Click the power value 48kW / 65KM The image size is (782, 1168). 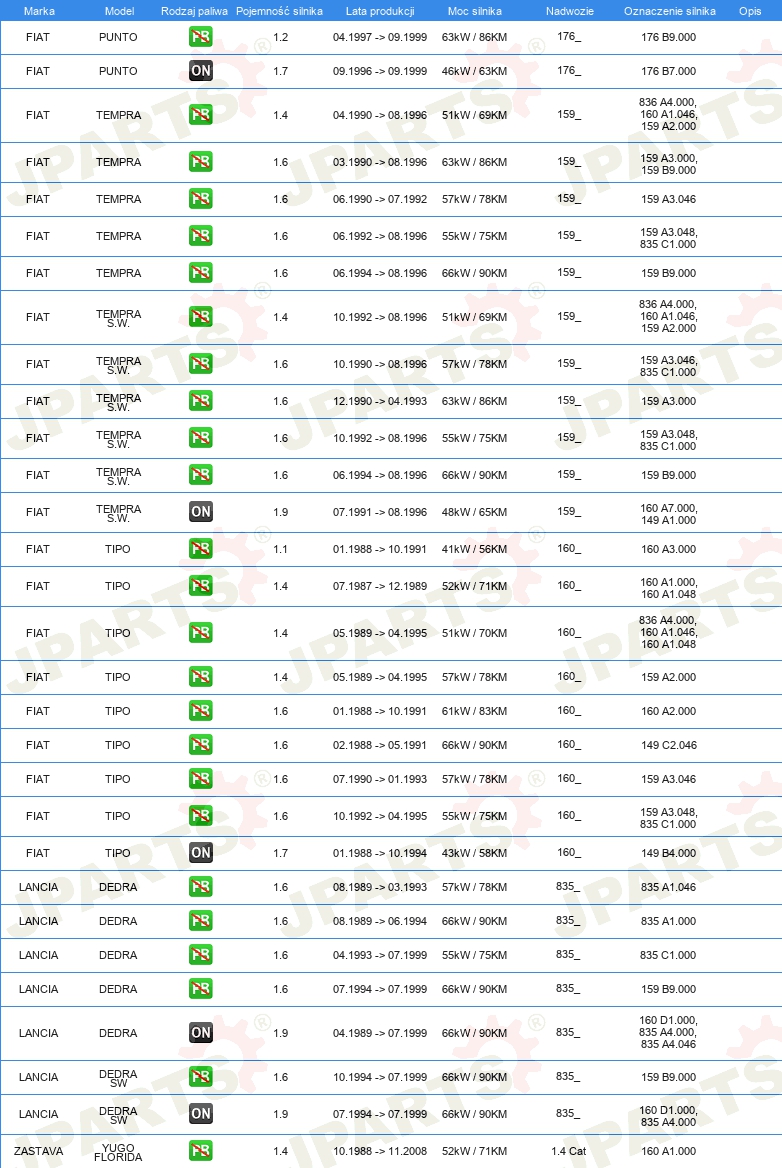(474, 512)
